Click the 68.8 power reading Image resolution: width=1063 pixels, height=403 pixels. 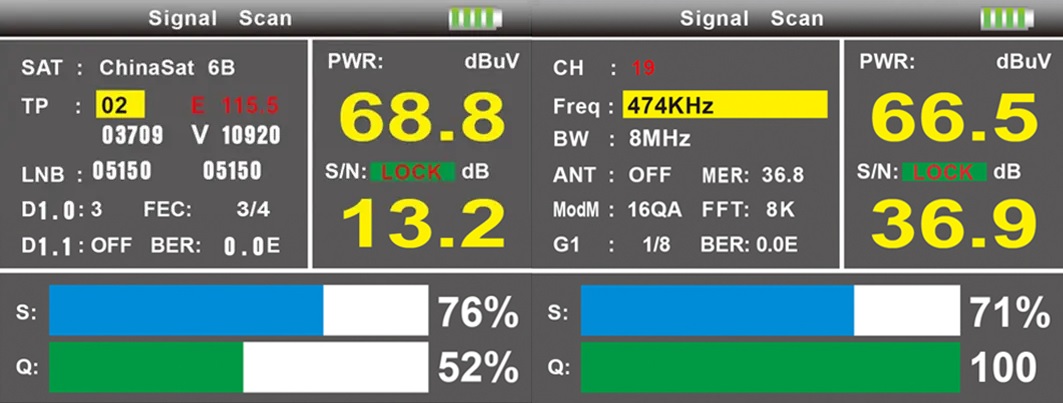pos(414,118)
